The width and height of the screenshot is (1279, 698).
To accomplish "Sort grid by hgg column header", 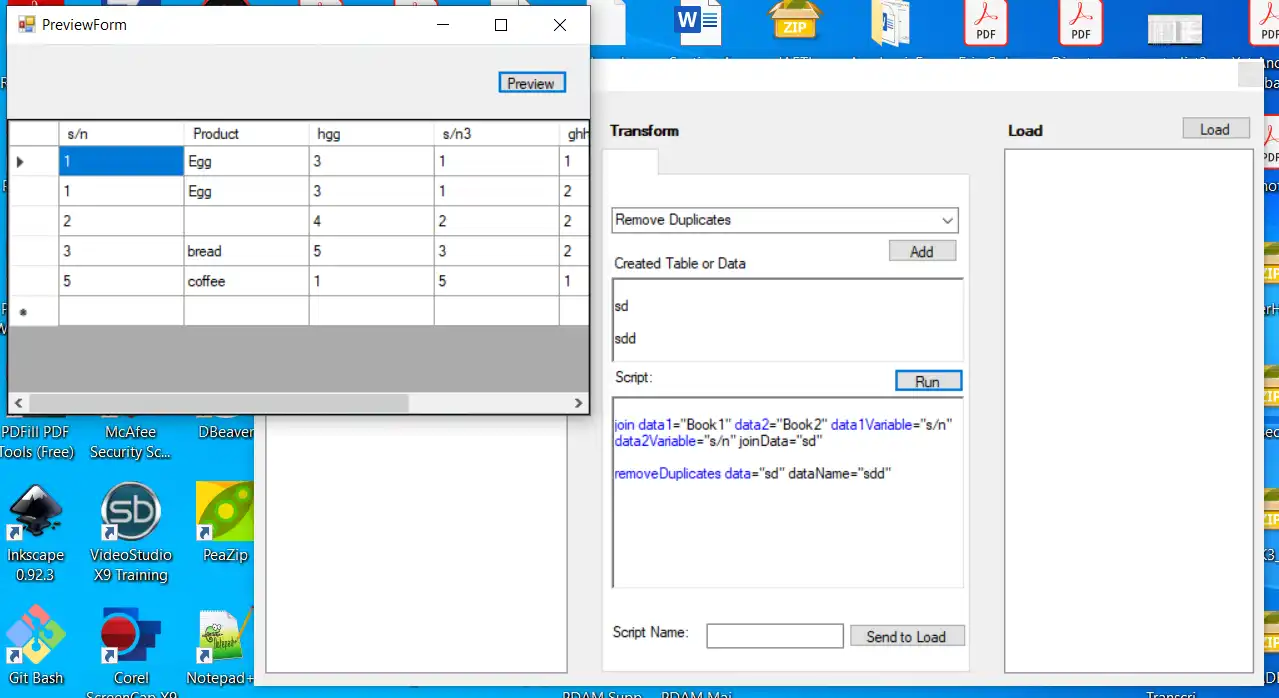I will pyautogui.click(x=371, y=133).
